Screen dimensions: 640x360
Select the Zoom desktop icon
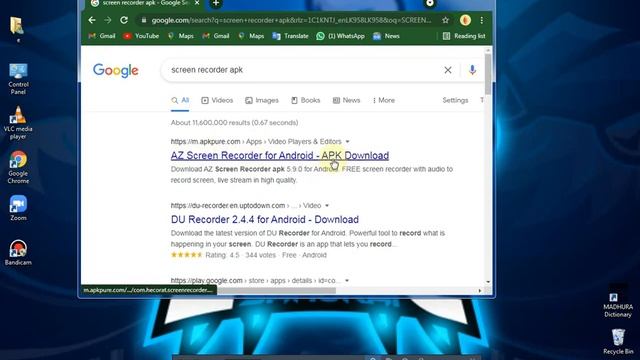tap(18, 208)
